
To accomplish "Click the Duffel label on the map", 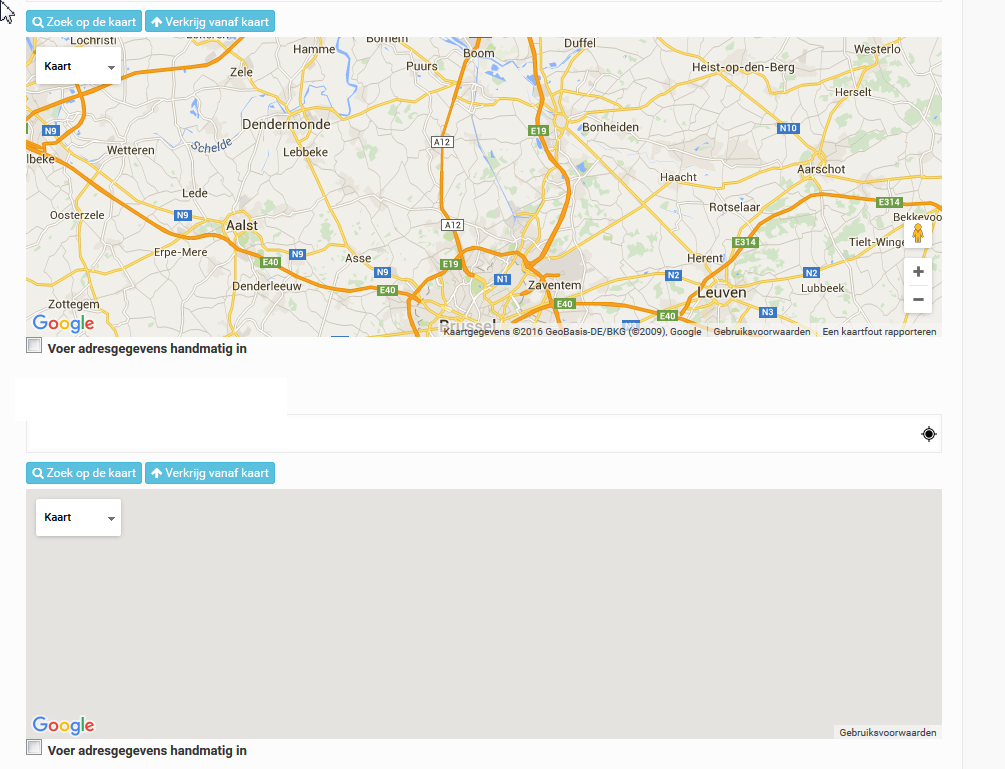I will [579, 43].
